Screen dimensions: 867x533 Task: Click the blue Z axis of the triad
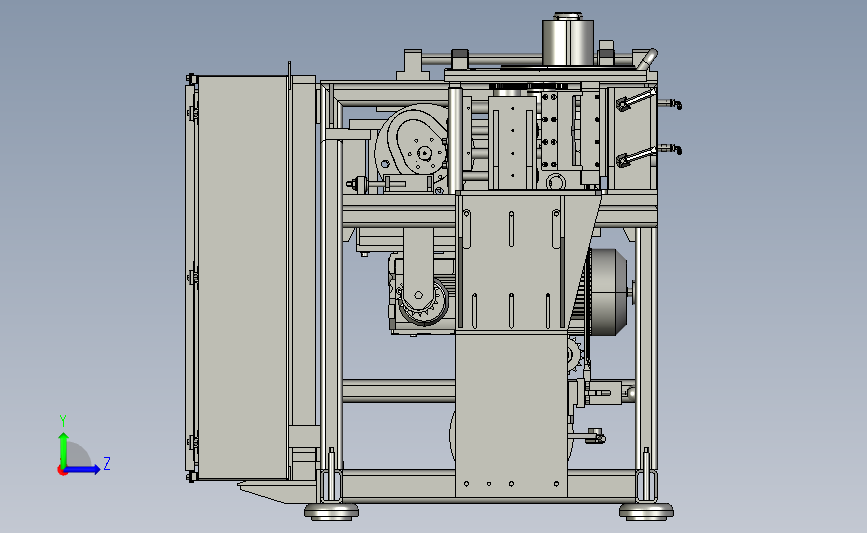(83, 470)
